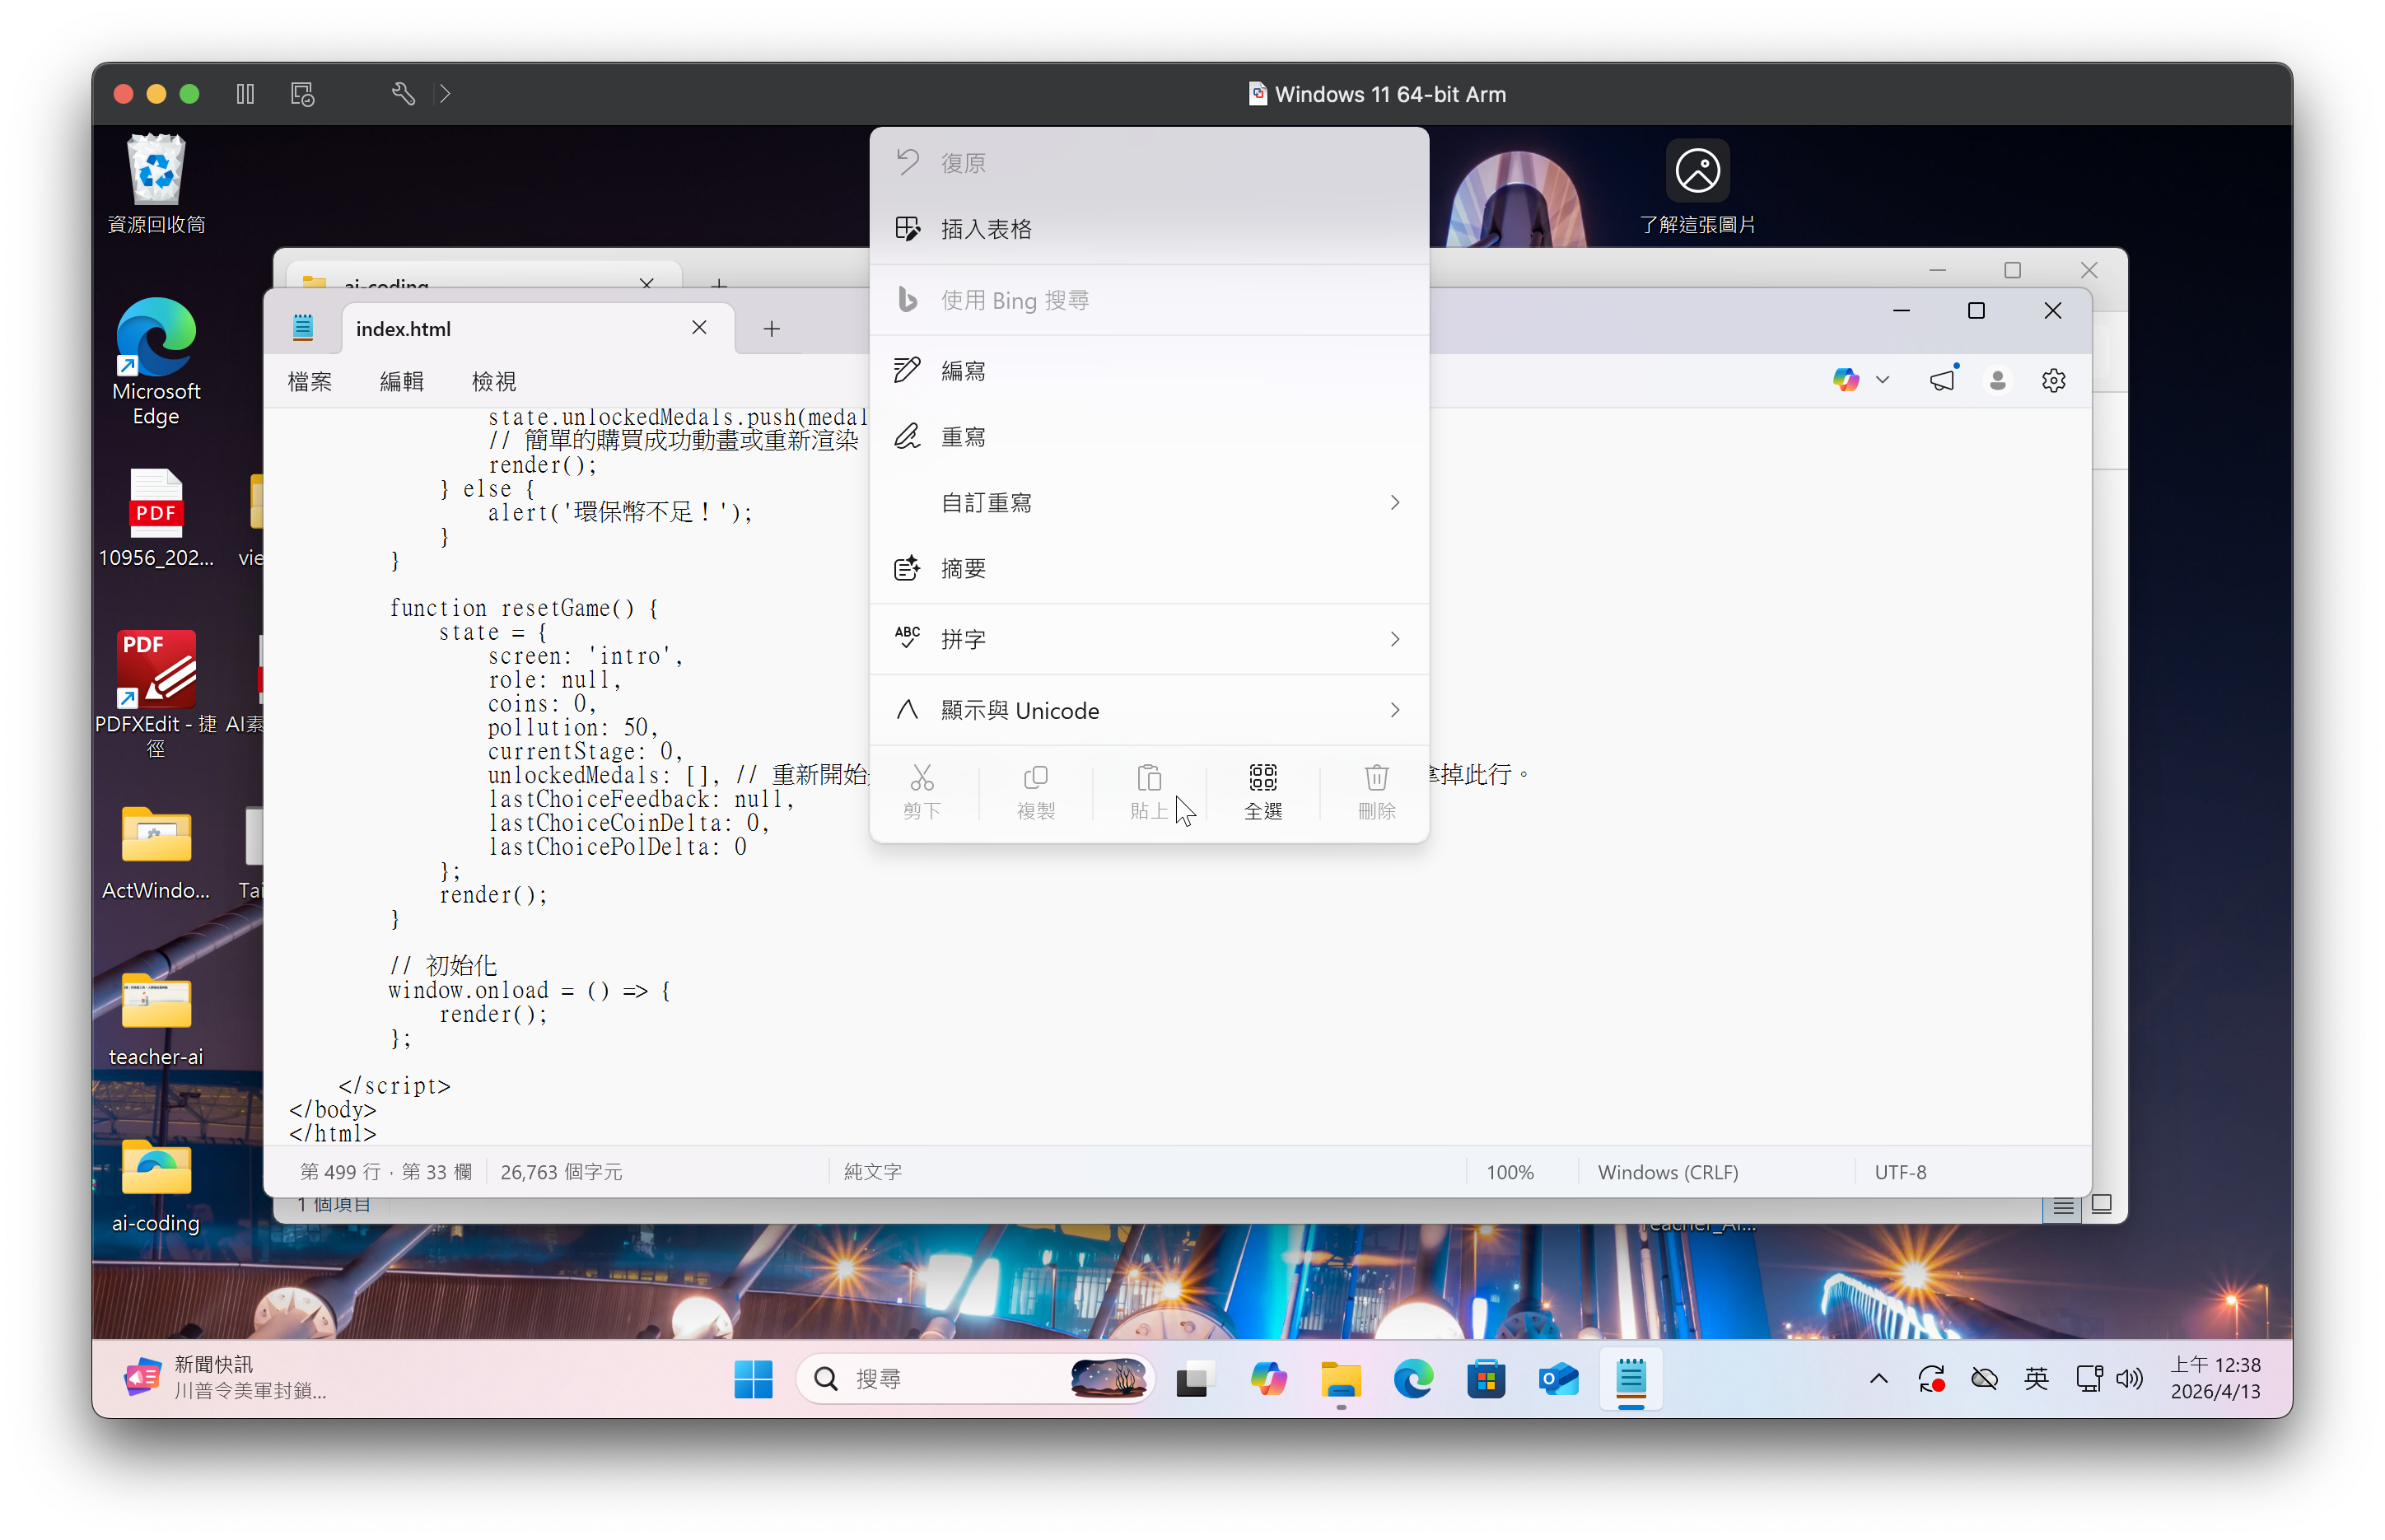Screen dimensions: 2385x1540
Task: Open the 新聞快訊 news widget
Action: tap(225, 1378)
